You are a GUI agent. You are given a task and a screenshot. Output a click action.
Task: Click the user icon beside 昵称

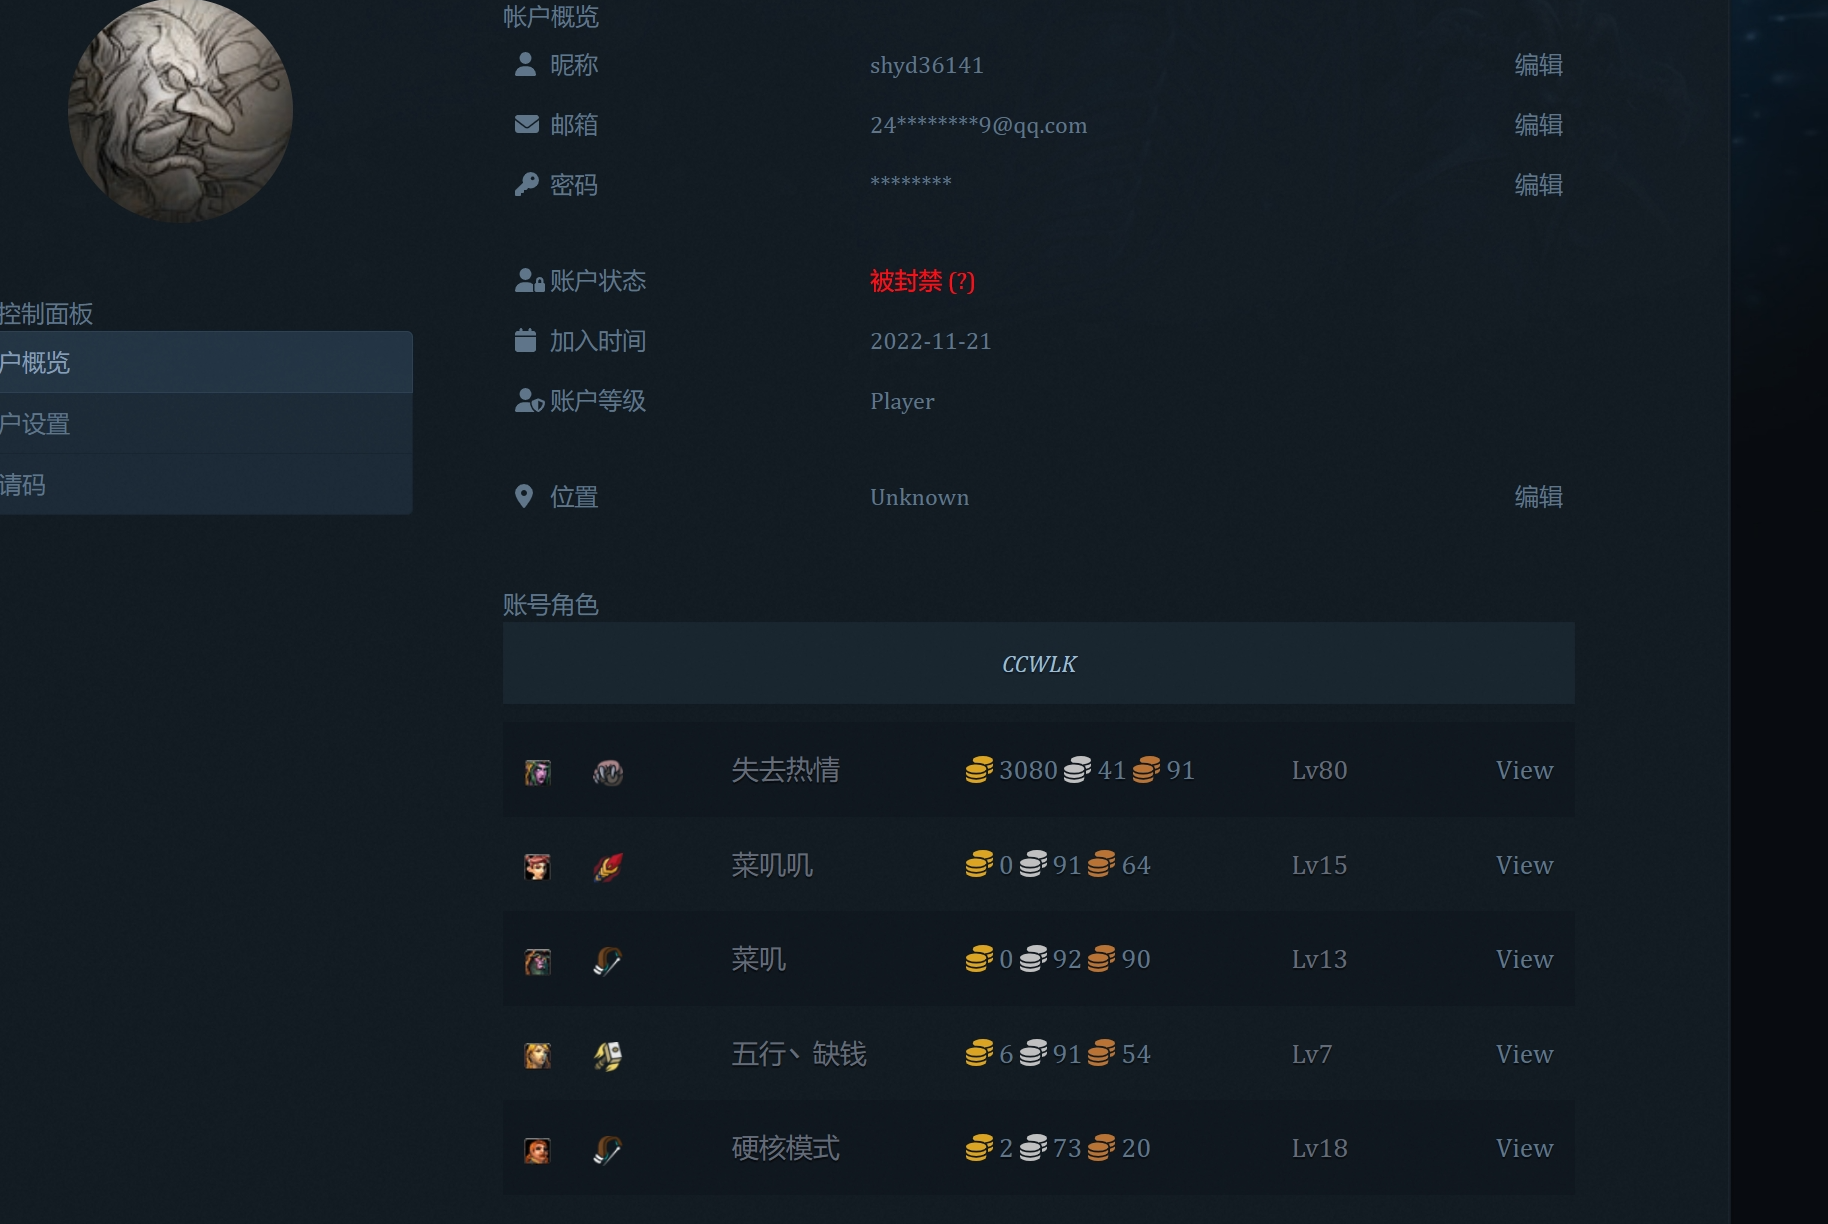coord(523,64)
